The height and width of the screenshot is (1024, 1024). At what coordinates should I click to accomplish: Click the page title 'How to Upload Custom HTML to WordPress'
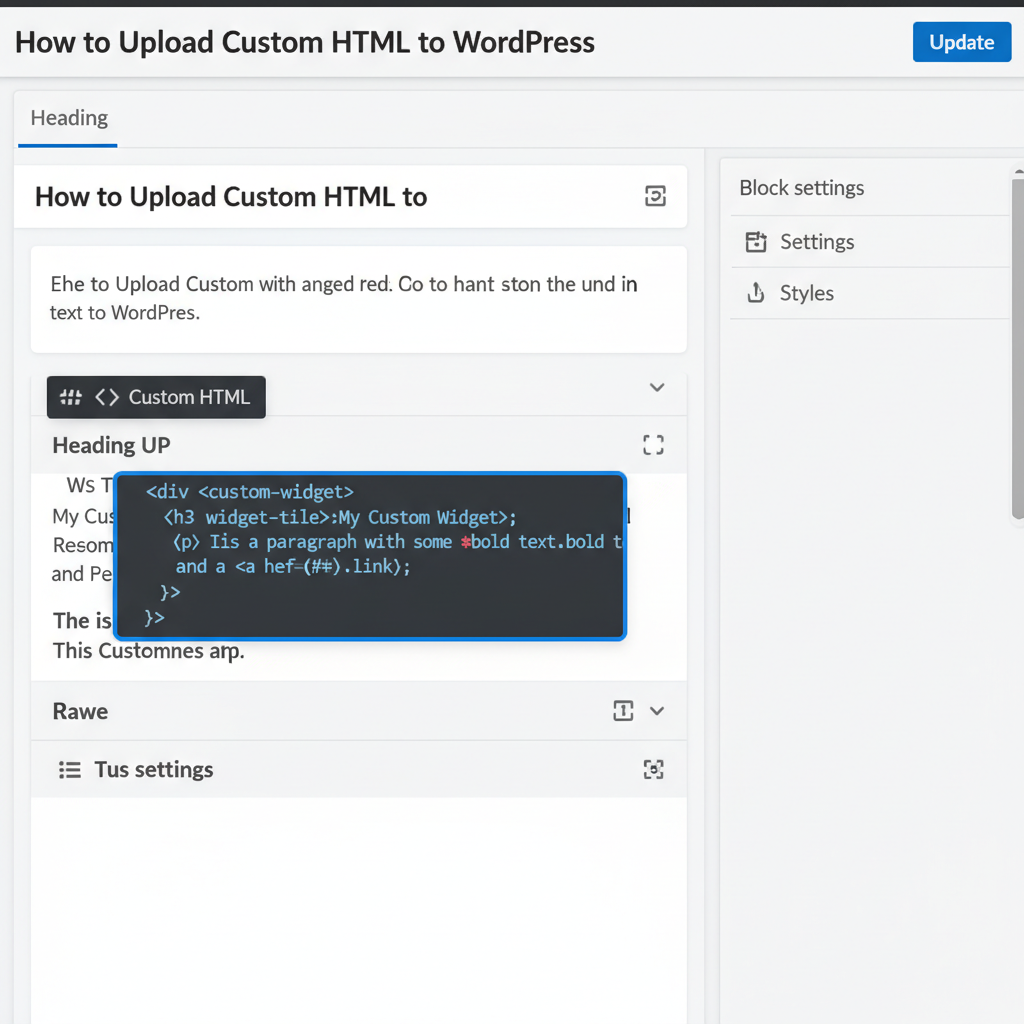click(305, 42)
